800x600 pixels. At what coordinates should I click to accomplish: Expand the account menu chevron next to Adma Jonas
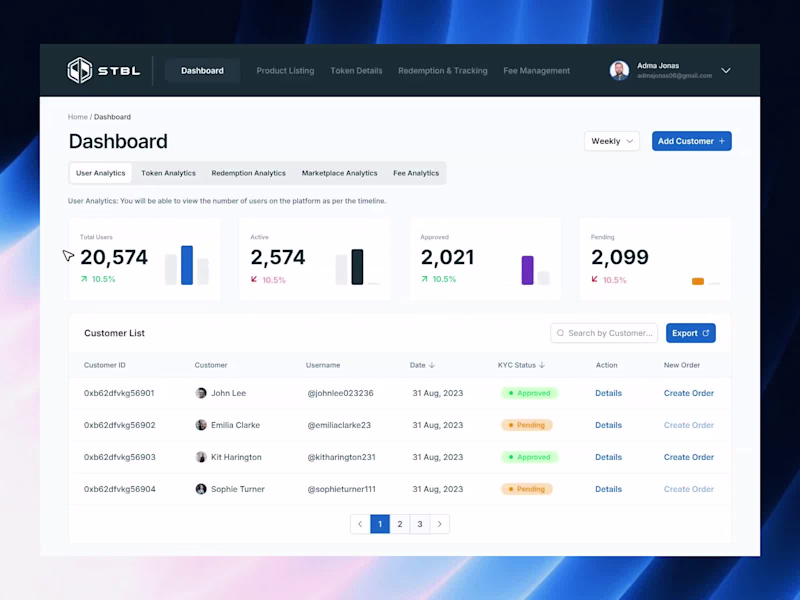tap(726, 70)
